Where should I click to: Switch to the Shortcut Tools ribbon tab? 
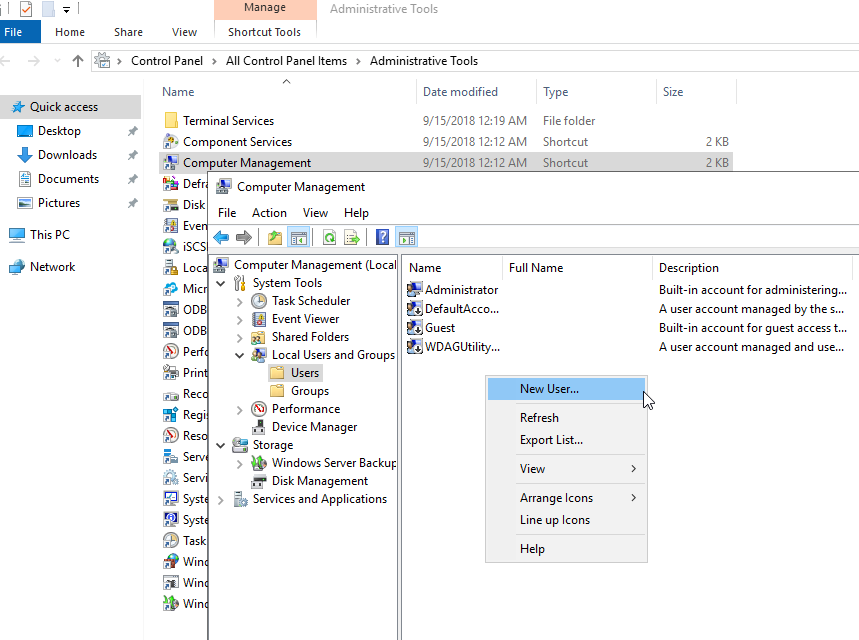tap(265, 32)
